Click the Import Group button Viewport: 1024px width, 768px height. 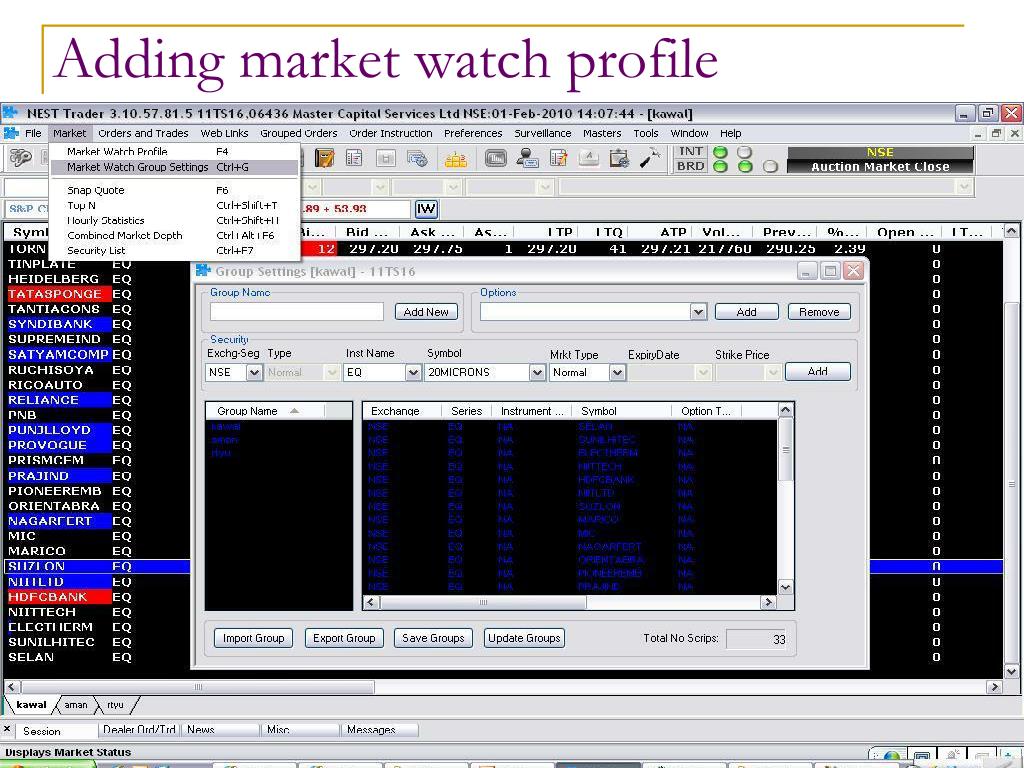253,638
